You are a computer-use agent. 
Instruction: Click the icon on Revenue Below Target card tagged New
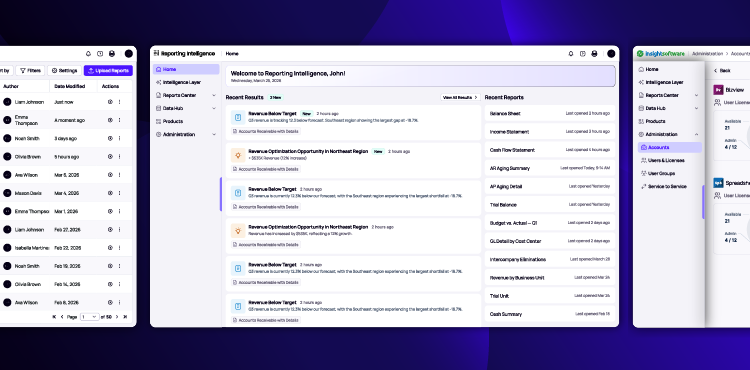click(x=238, y=117)
